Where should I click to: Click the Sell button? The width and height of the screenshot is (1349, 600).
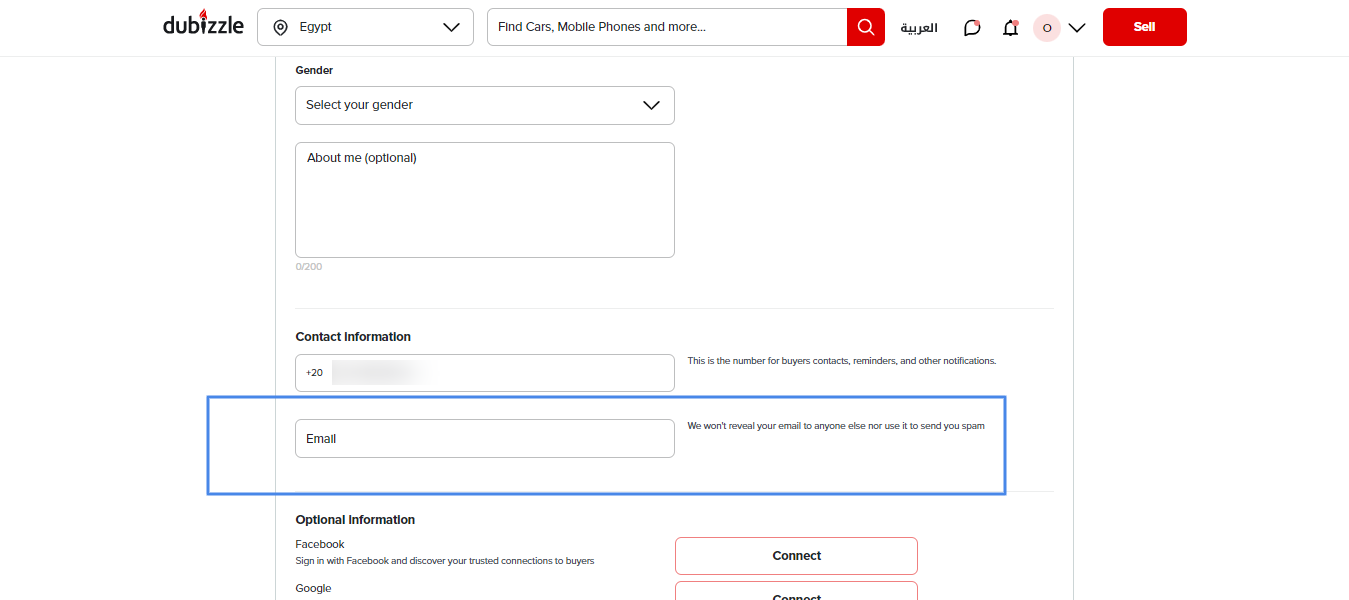1144,27
